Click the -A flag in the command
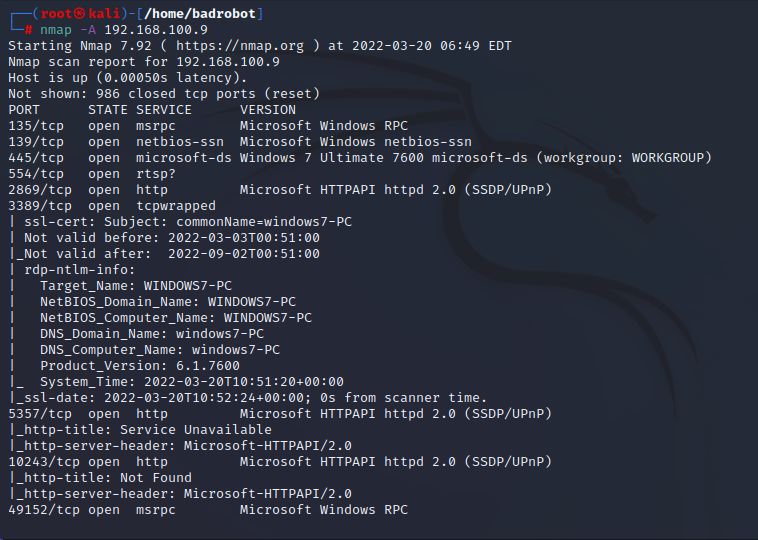This screenshot has width=758, height=540. [88, 30]
